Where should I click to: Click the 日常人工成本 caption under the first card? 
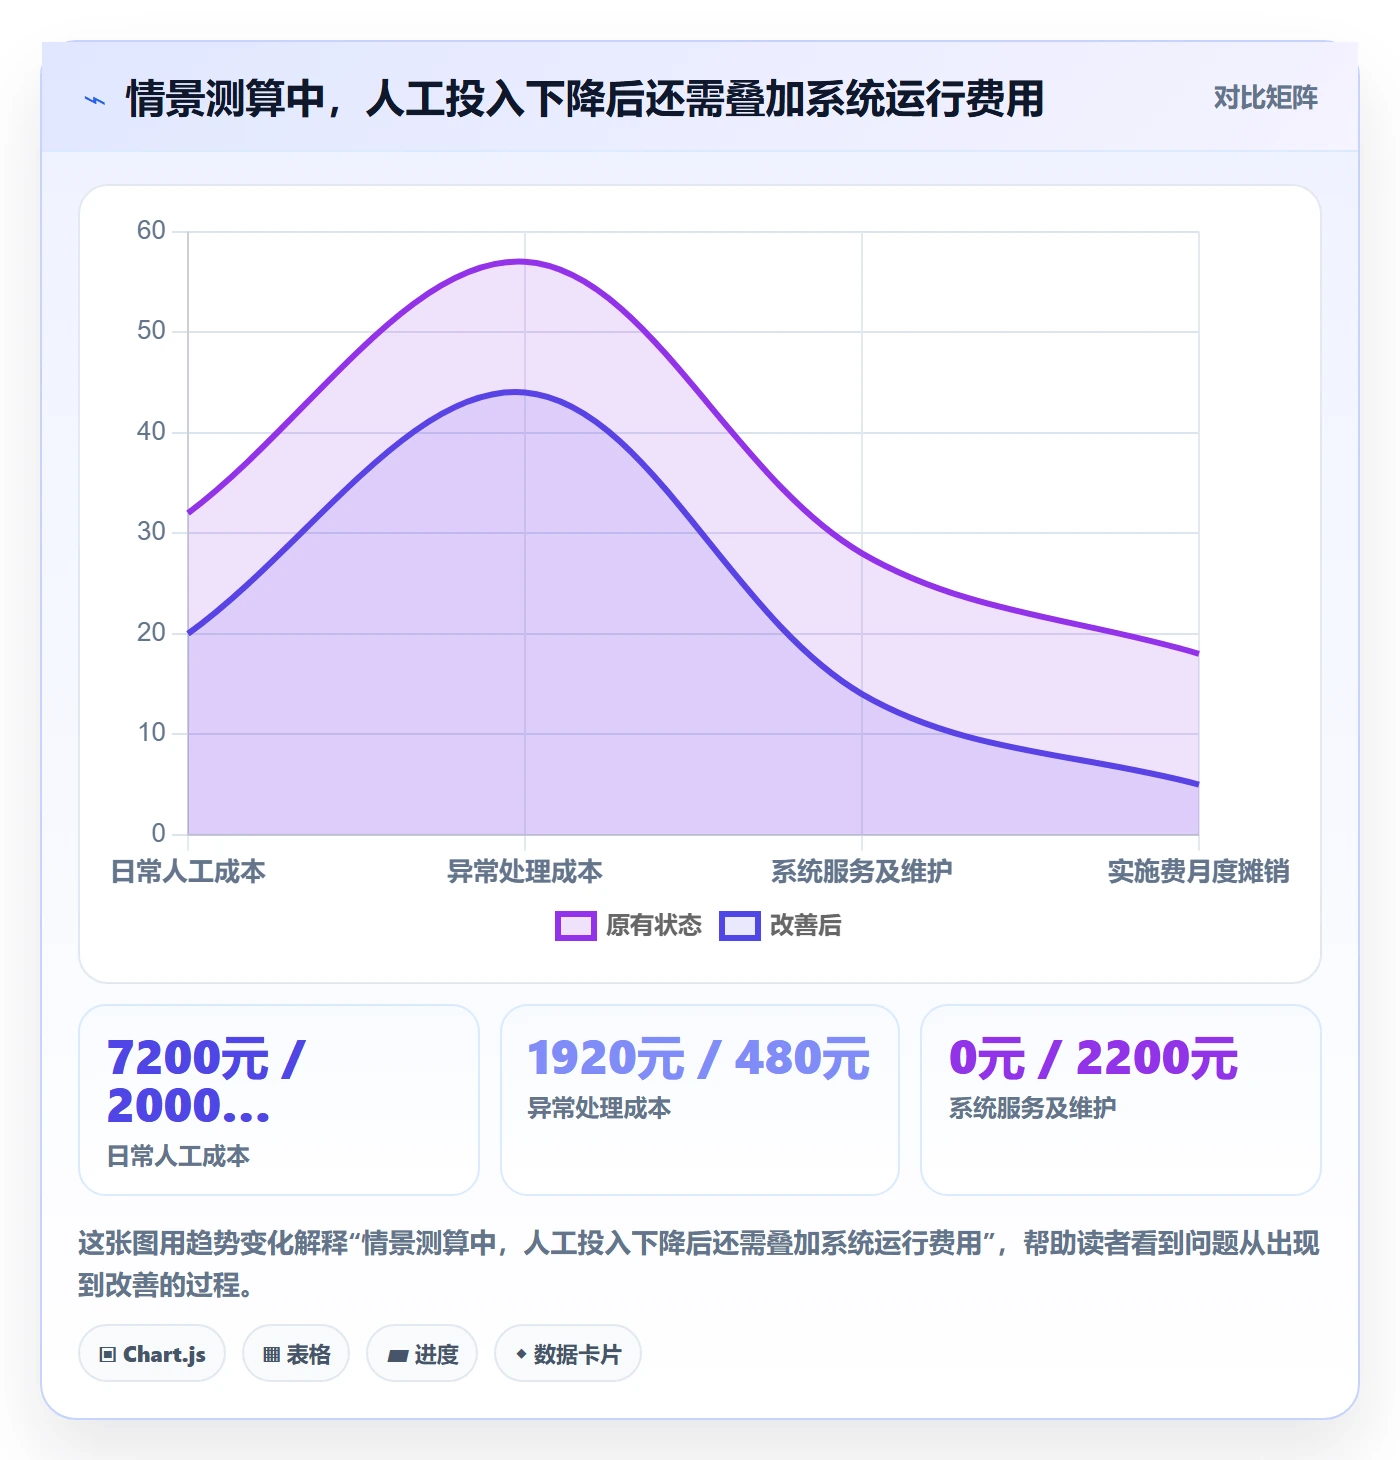[x=178, y=1156]
